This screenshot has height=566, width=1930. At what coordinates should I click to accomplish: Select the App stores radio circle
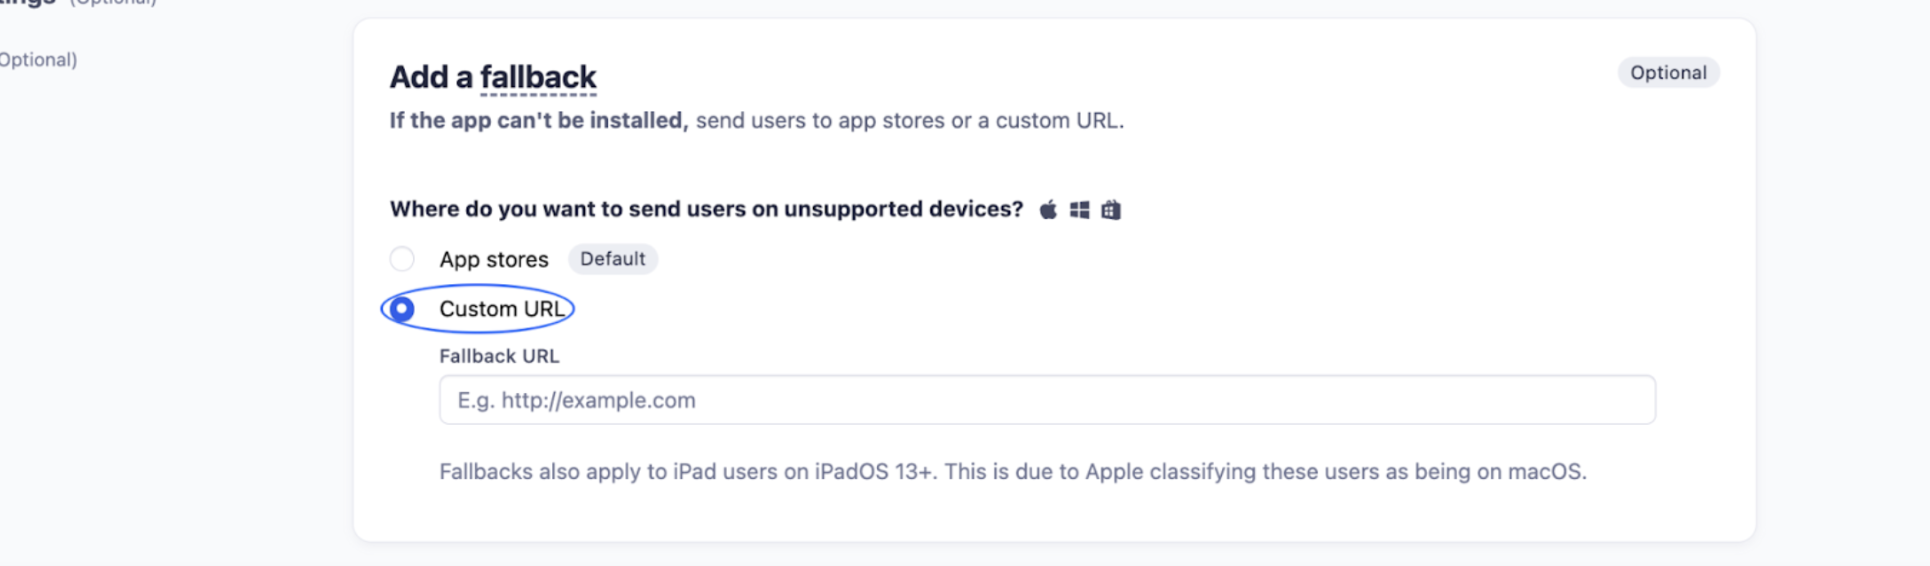pyautogui.click(x=402, y=259)
